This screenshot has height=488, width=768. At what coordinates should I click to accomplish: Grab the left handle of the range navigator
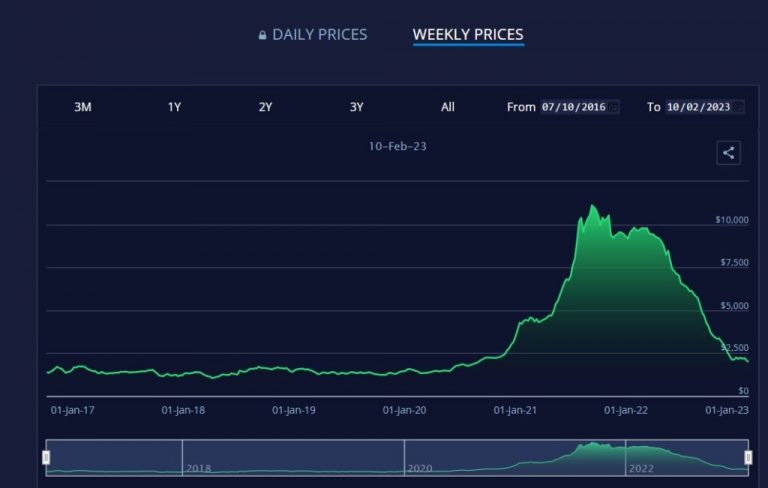tap(46, 457)
